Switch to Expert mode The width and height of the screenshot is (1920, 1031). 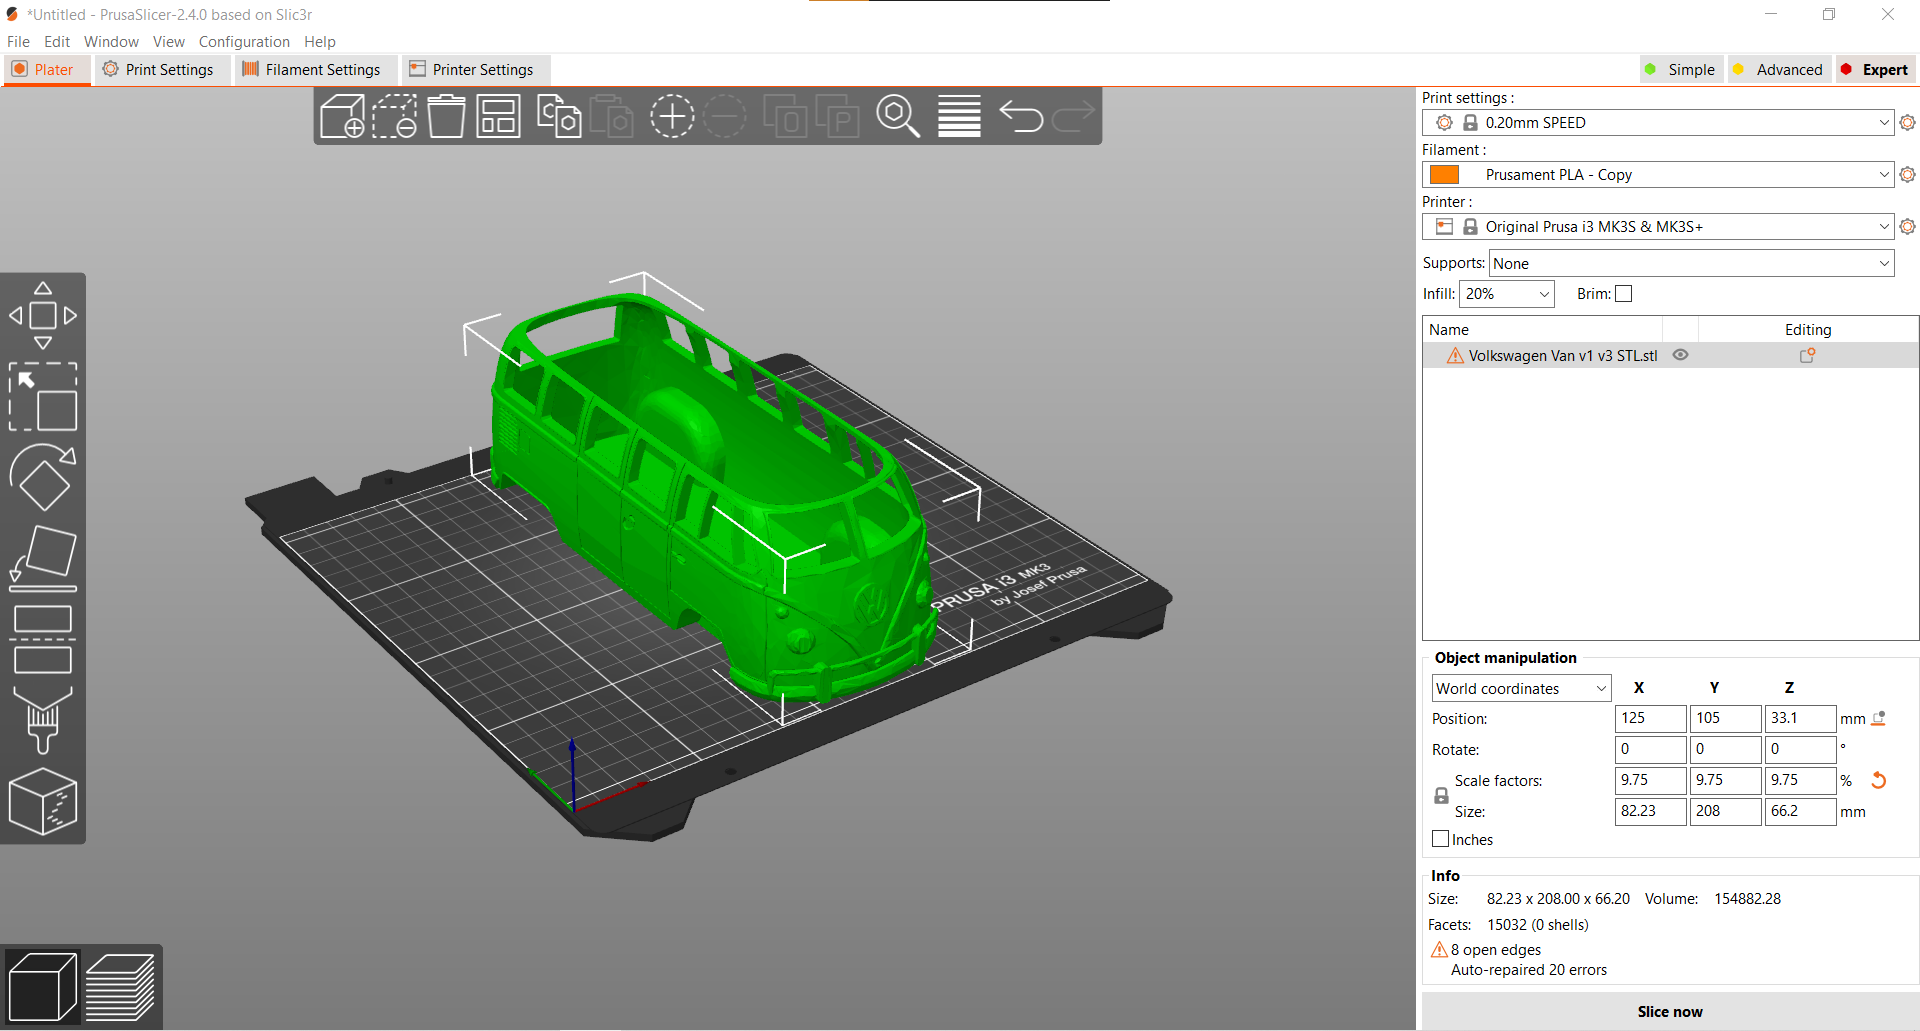(x=1875, y=69)
